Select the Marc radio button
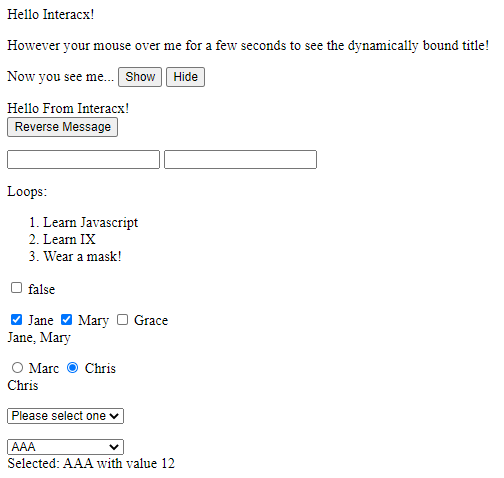This screenshot has height=478, width=504. click(x=17, y=368)
